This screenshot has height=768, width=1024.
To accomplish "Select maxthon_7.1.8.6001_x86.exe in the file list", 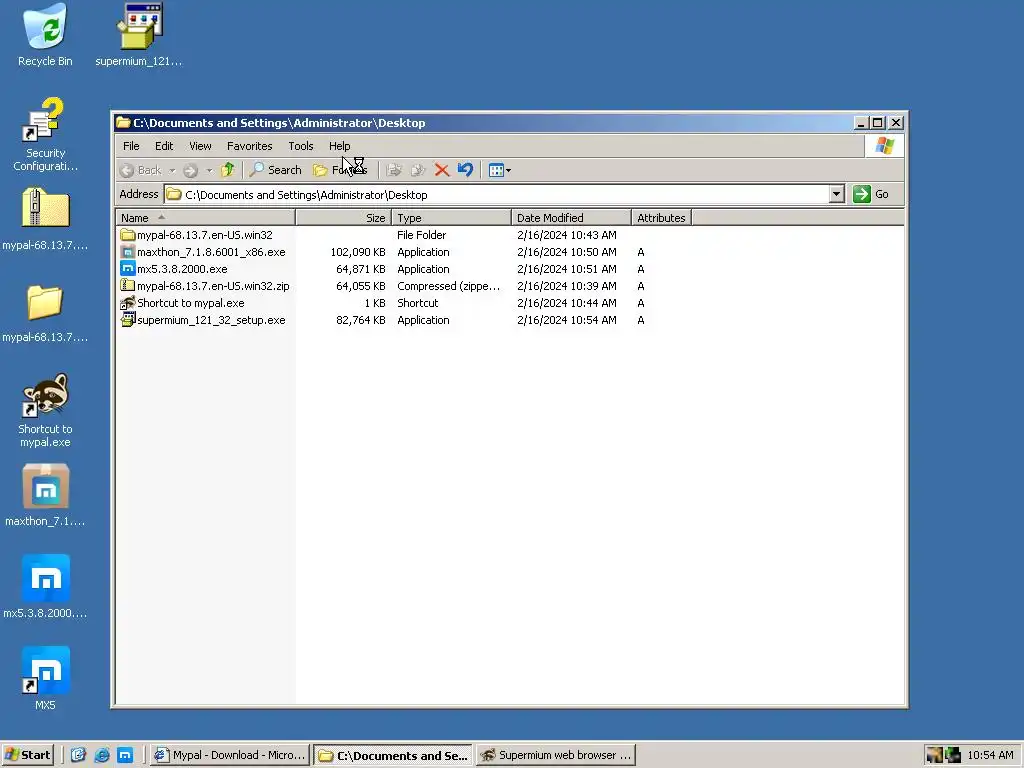I will click(203, 252).
